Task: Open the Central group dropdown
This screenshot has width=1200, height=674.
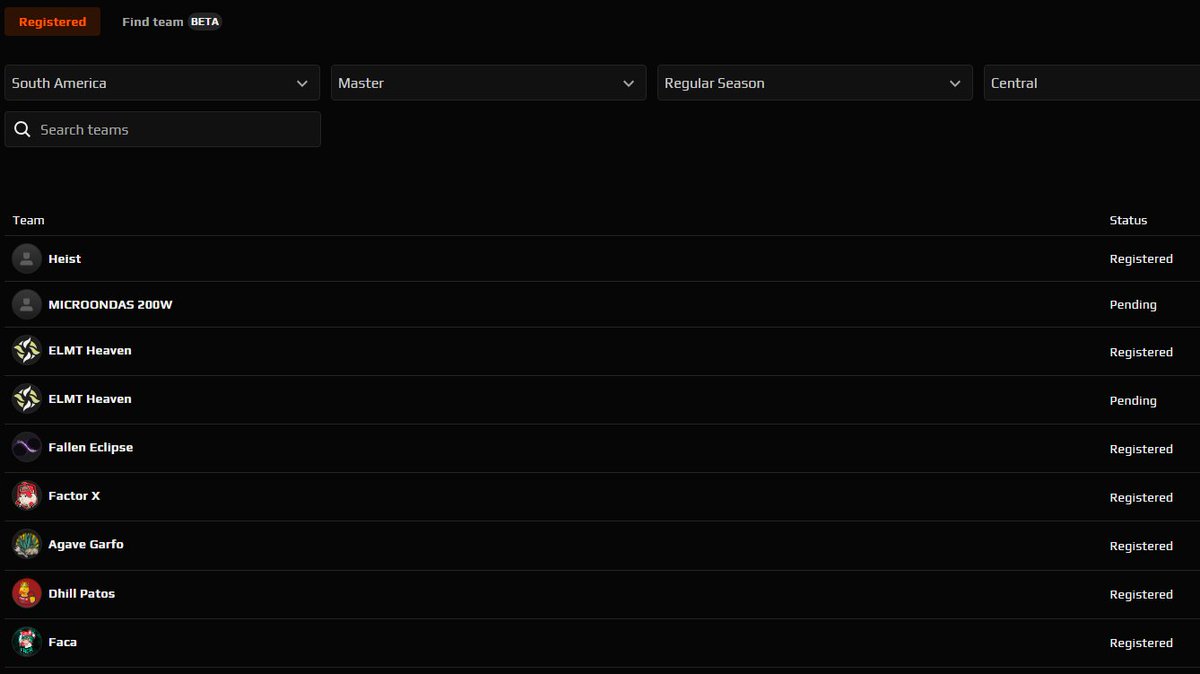Action: 1092,83
